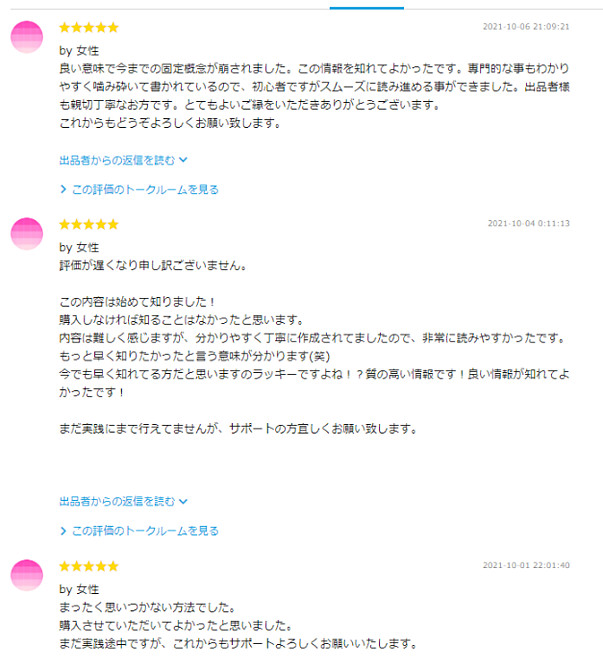Click the 2021-10-06 21:09:21 timestamp
This screenshot has height=670, width=603.
click(526, 26)
